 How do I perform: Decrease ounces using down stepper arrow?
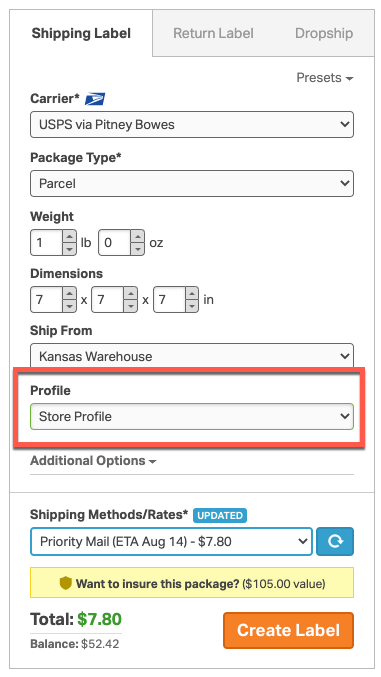point(137,249)
